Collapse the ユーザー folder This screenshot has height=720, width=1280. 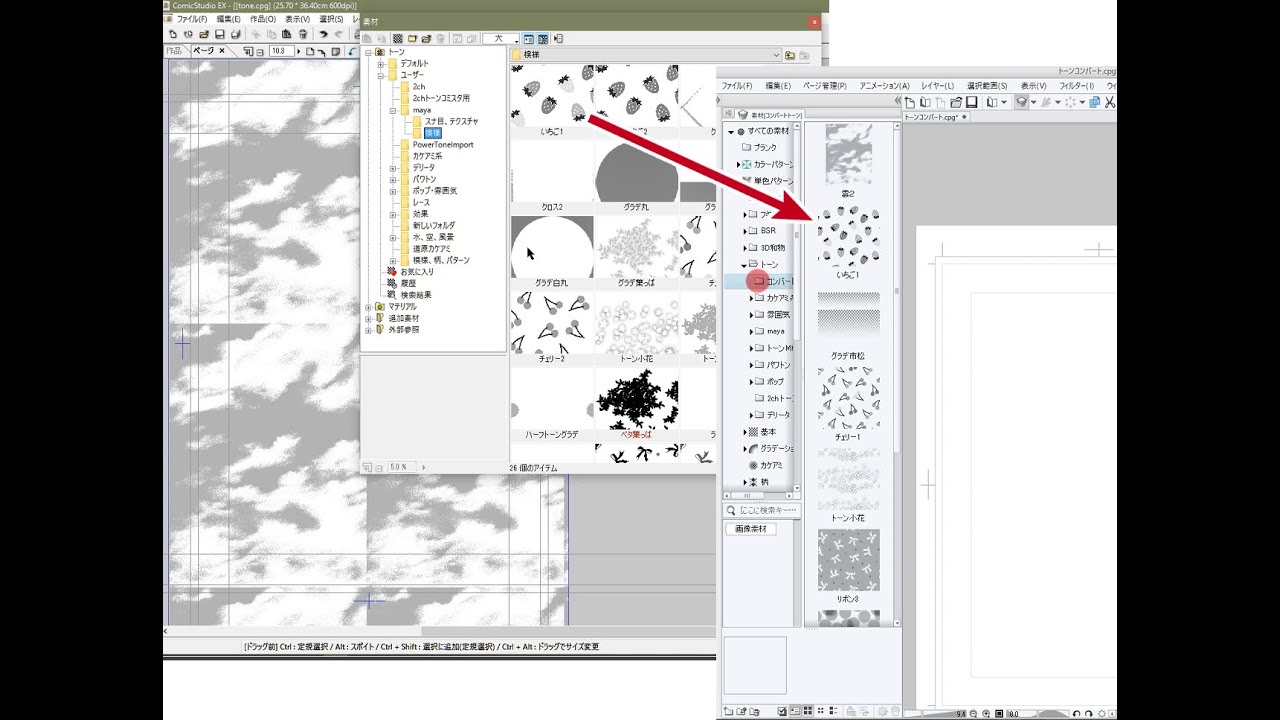(x=381, y=75)
